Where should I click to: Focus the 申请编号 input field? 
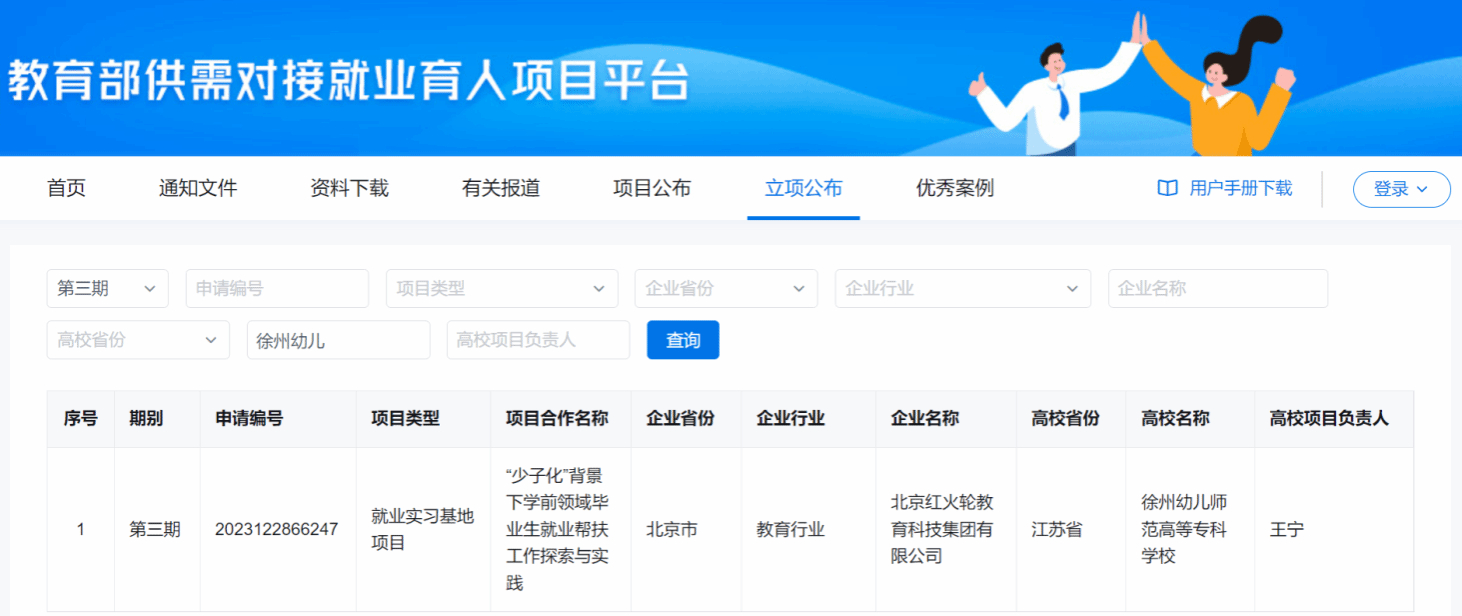tap(277, 288)
